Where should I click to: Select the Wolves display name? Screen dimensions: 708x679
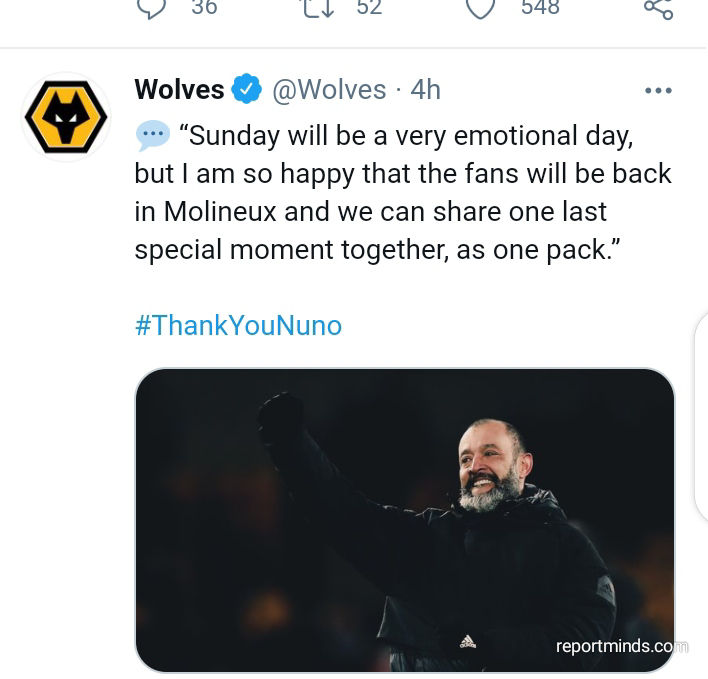[179, 90]
